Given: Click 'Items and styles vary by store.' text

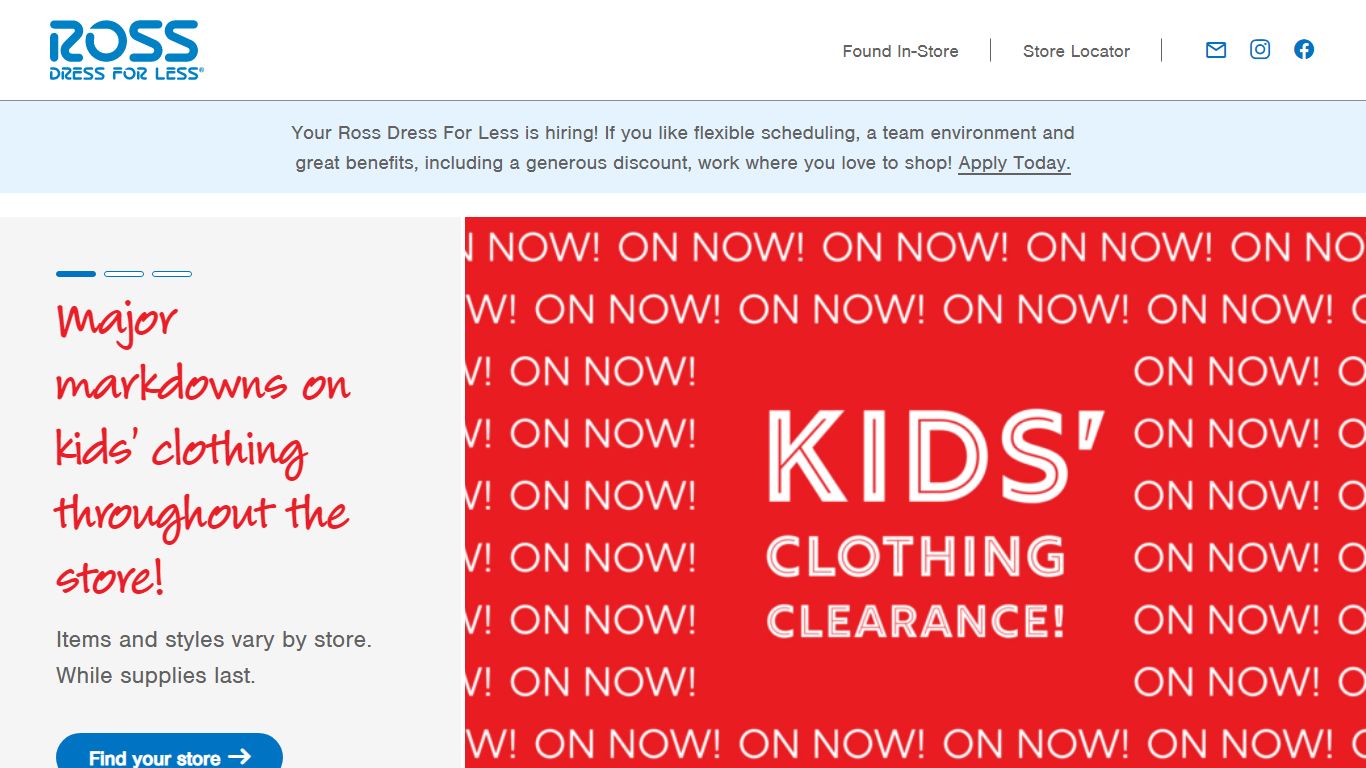Looking at the screenshot, I should 214,640.
